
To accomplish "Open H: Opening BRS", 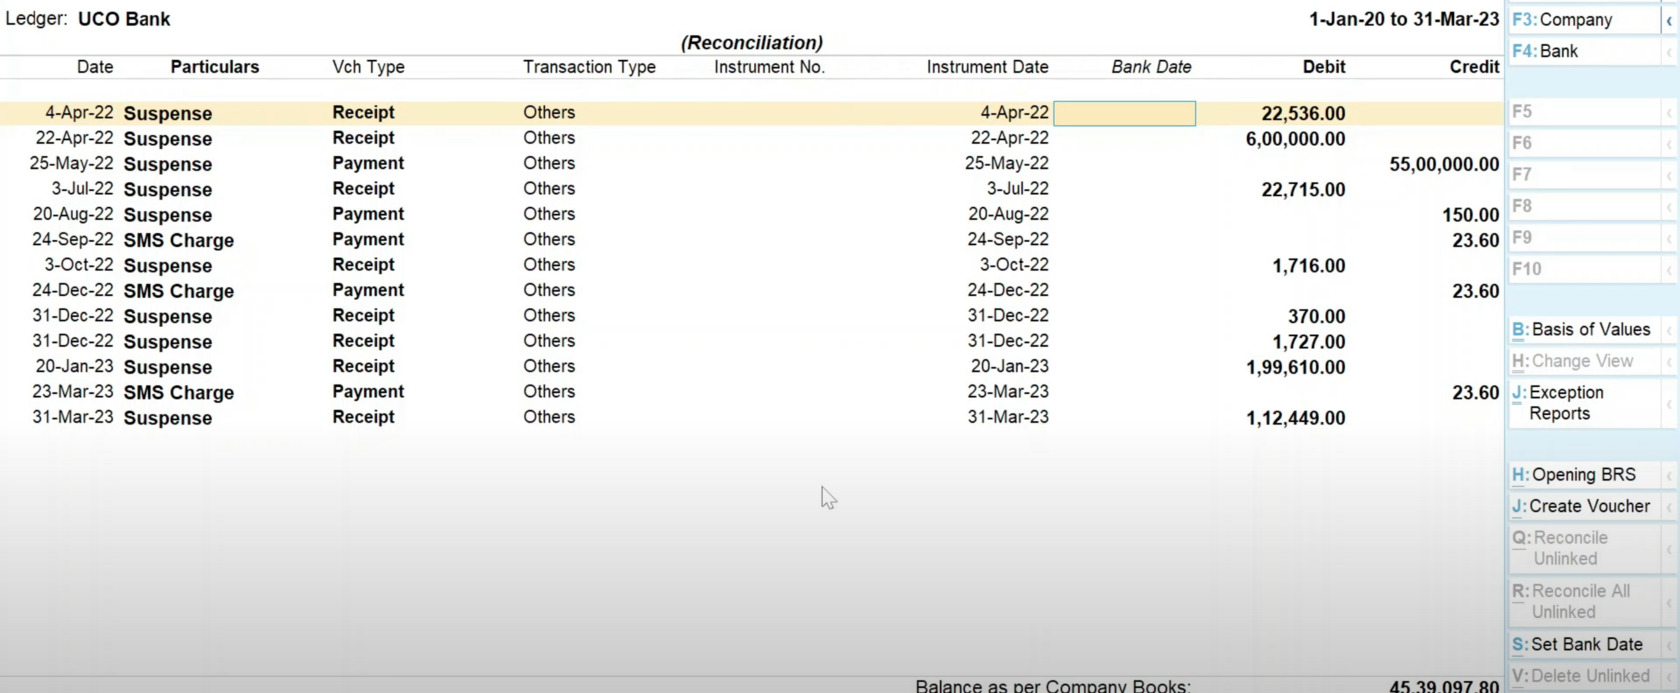I will [x=1584, y=474].
